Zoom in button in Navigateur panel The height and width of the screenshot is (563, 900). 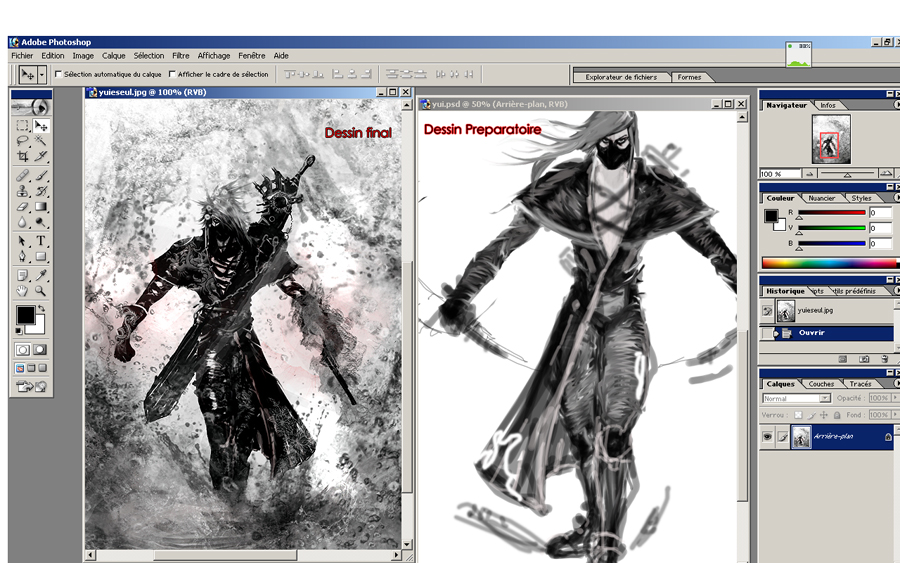886,173
